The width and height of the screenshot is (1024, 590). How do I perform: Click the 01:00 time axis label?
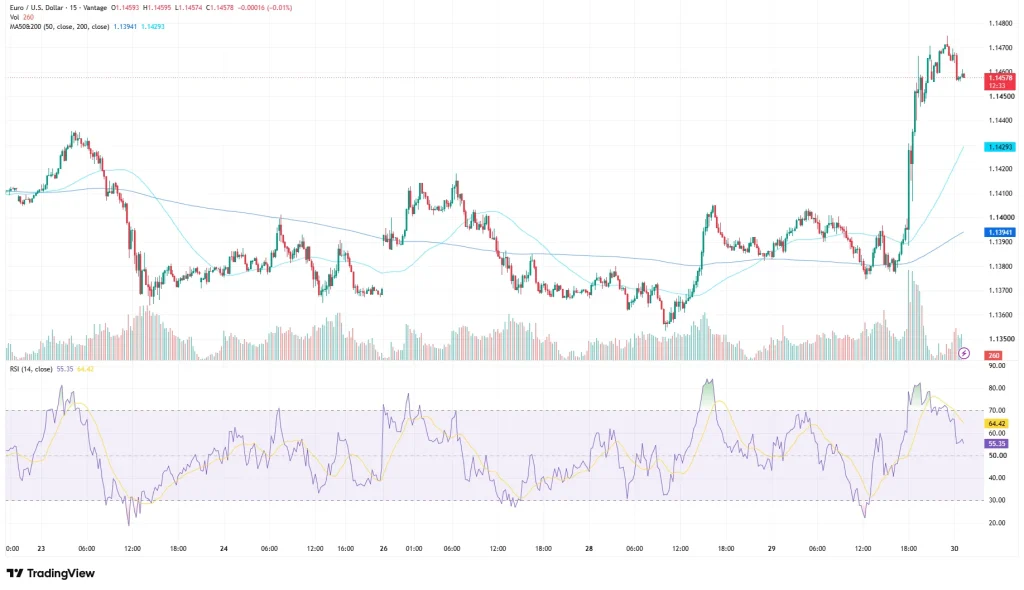click(414, 549)
